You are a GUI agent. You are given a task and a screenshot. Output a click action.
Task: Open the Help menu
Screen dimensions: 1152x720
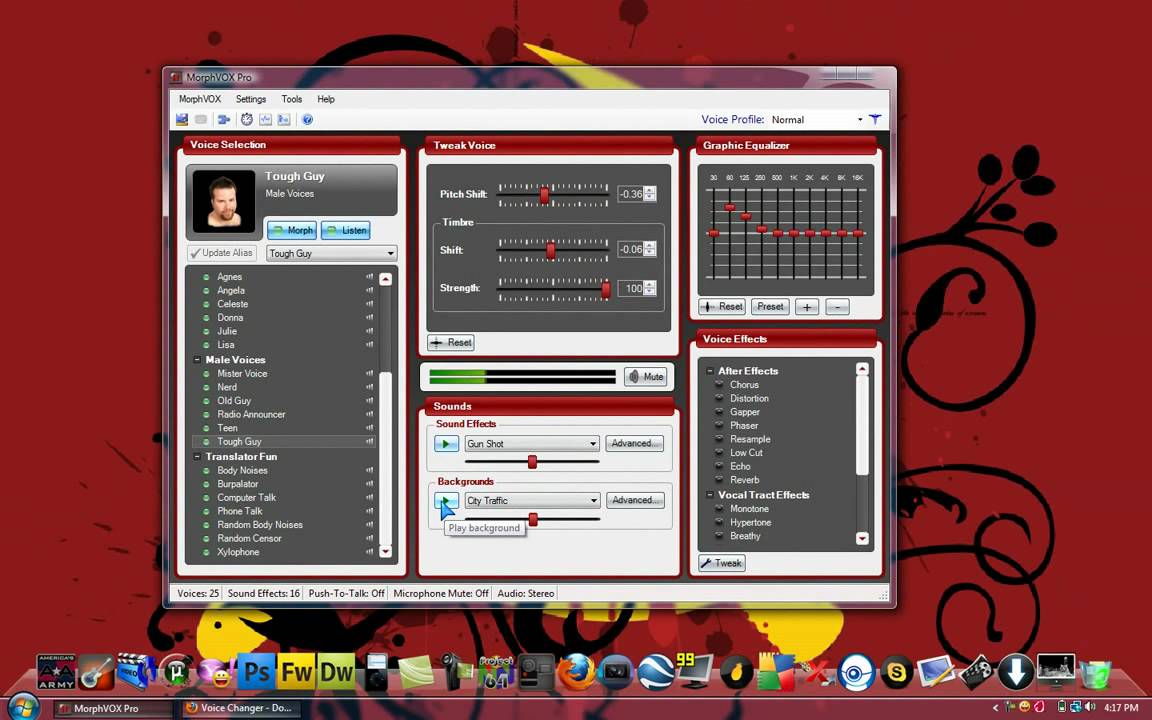tap(325, 99)
